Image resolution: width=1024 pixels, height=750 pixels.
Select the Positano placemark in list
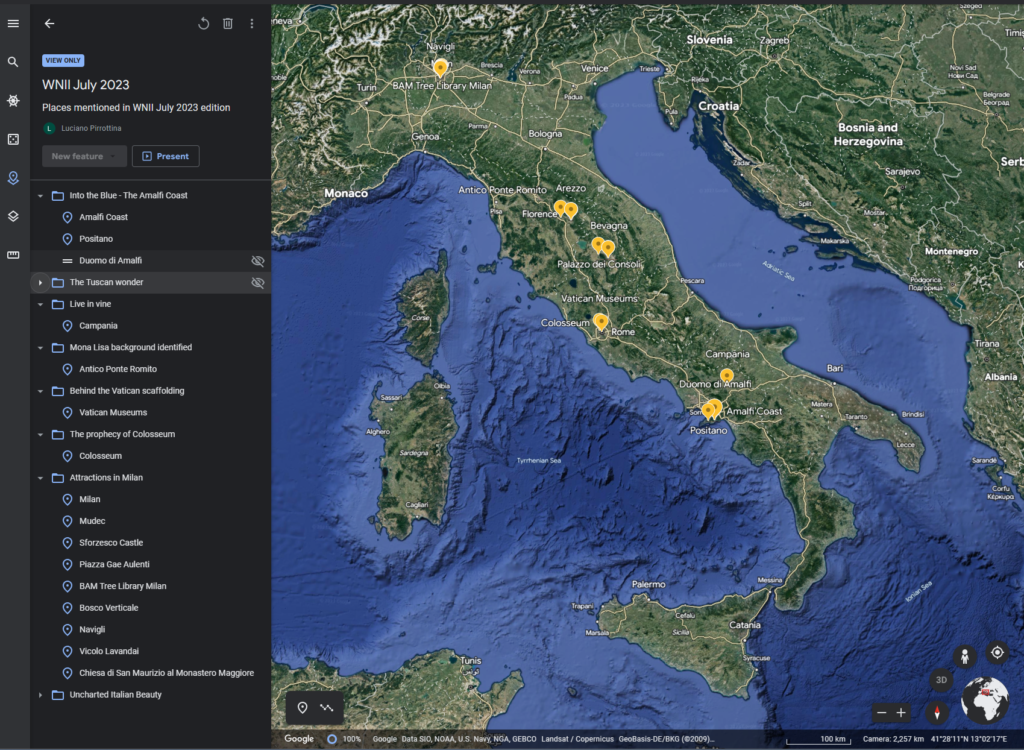[150, 239]
